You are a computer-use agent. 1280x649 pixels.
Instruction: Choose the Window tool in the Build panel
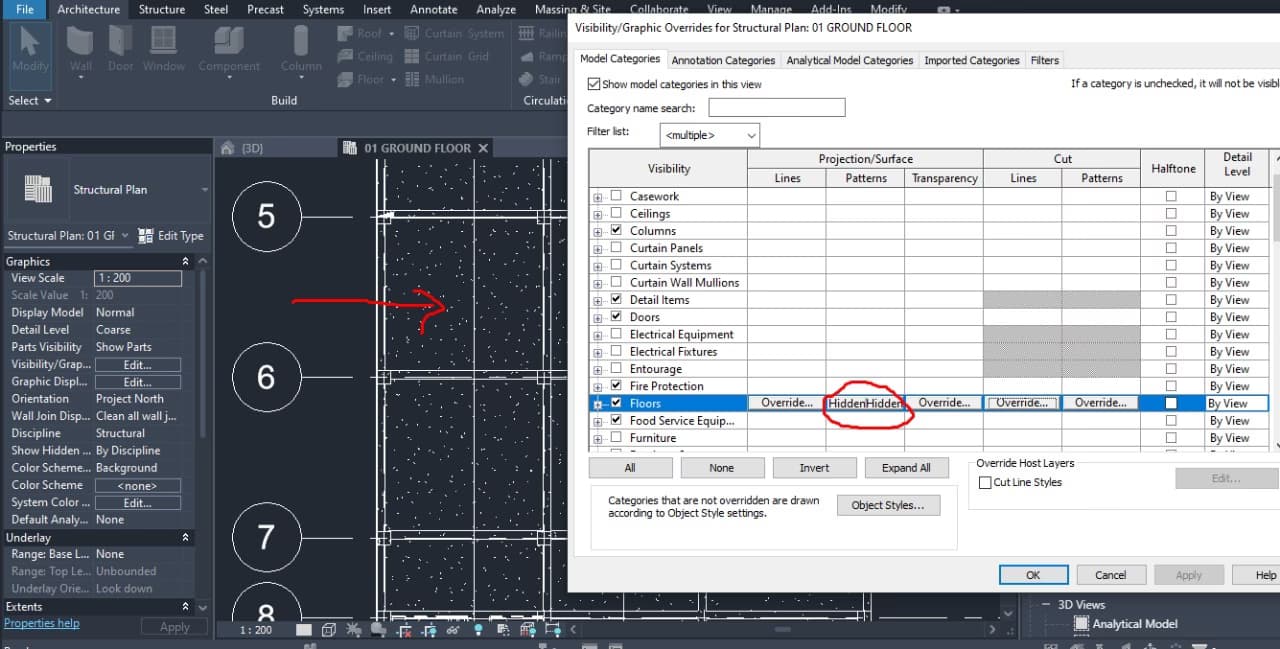click(163, 50)
